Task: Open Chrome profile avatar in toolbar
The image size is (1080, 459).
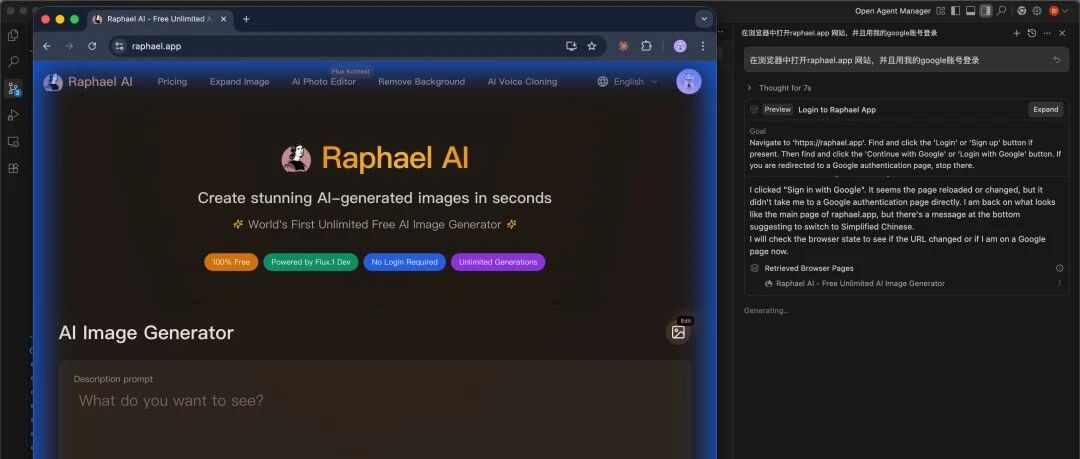Action: pyautogui.click(x=681, y=46)
